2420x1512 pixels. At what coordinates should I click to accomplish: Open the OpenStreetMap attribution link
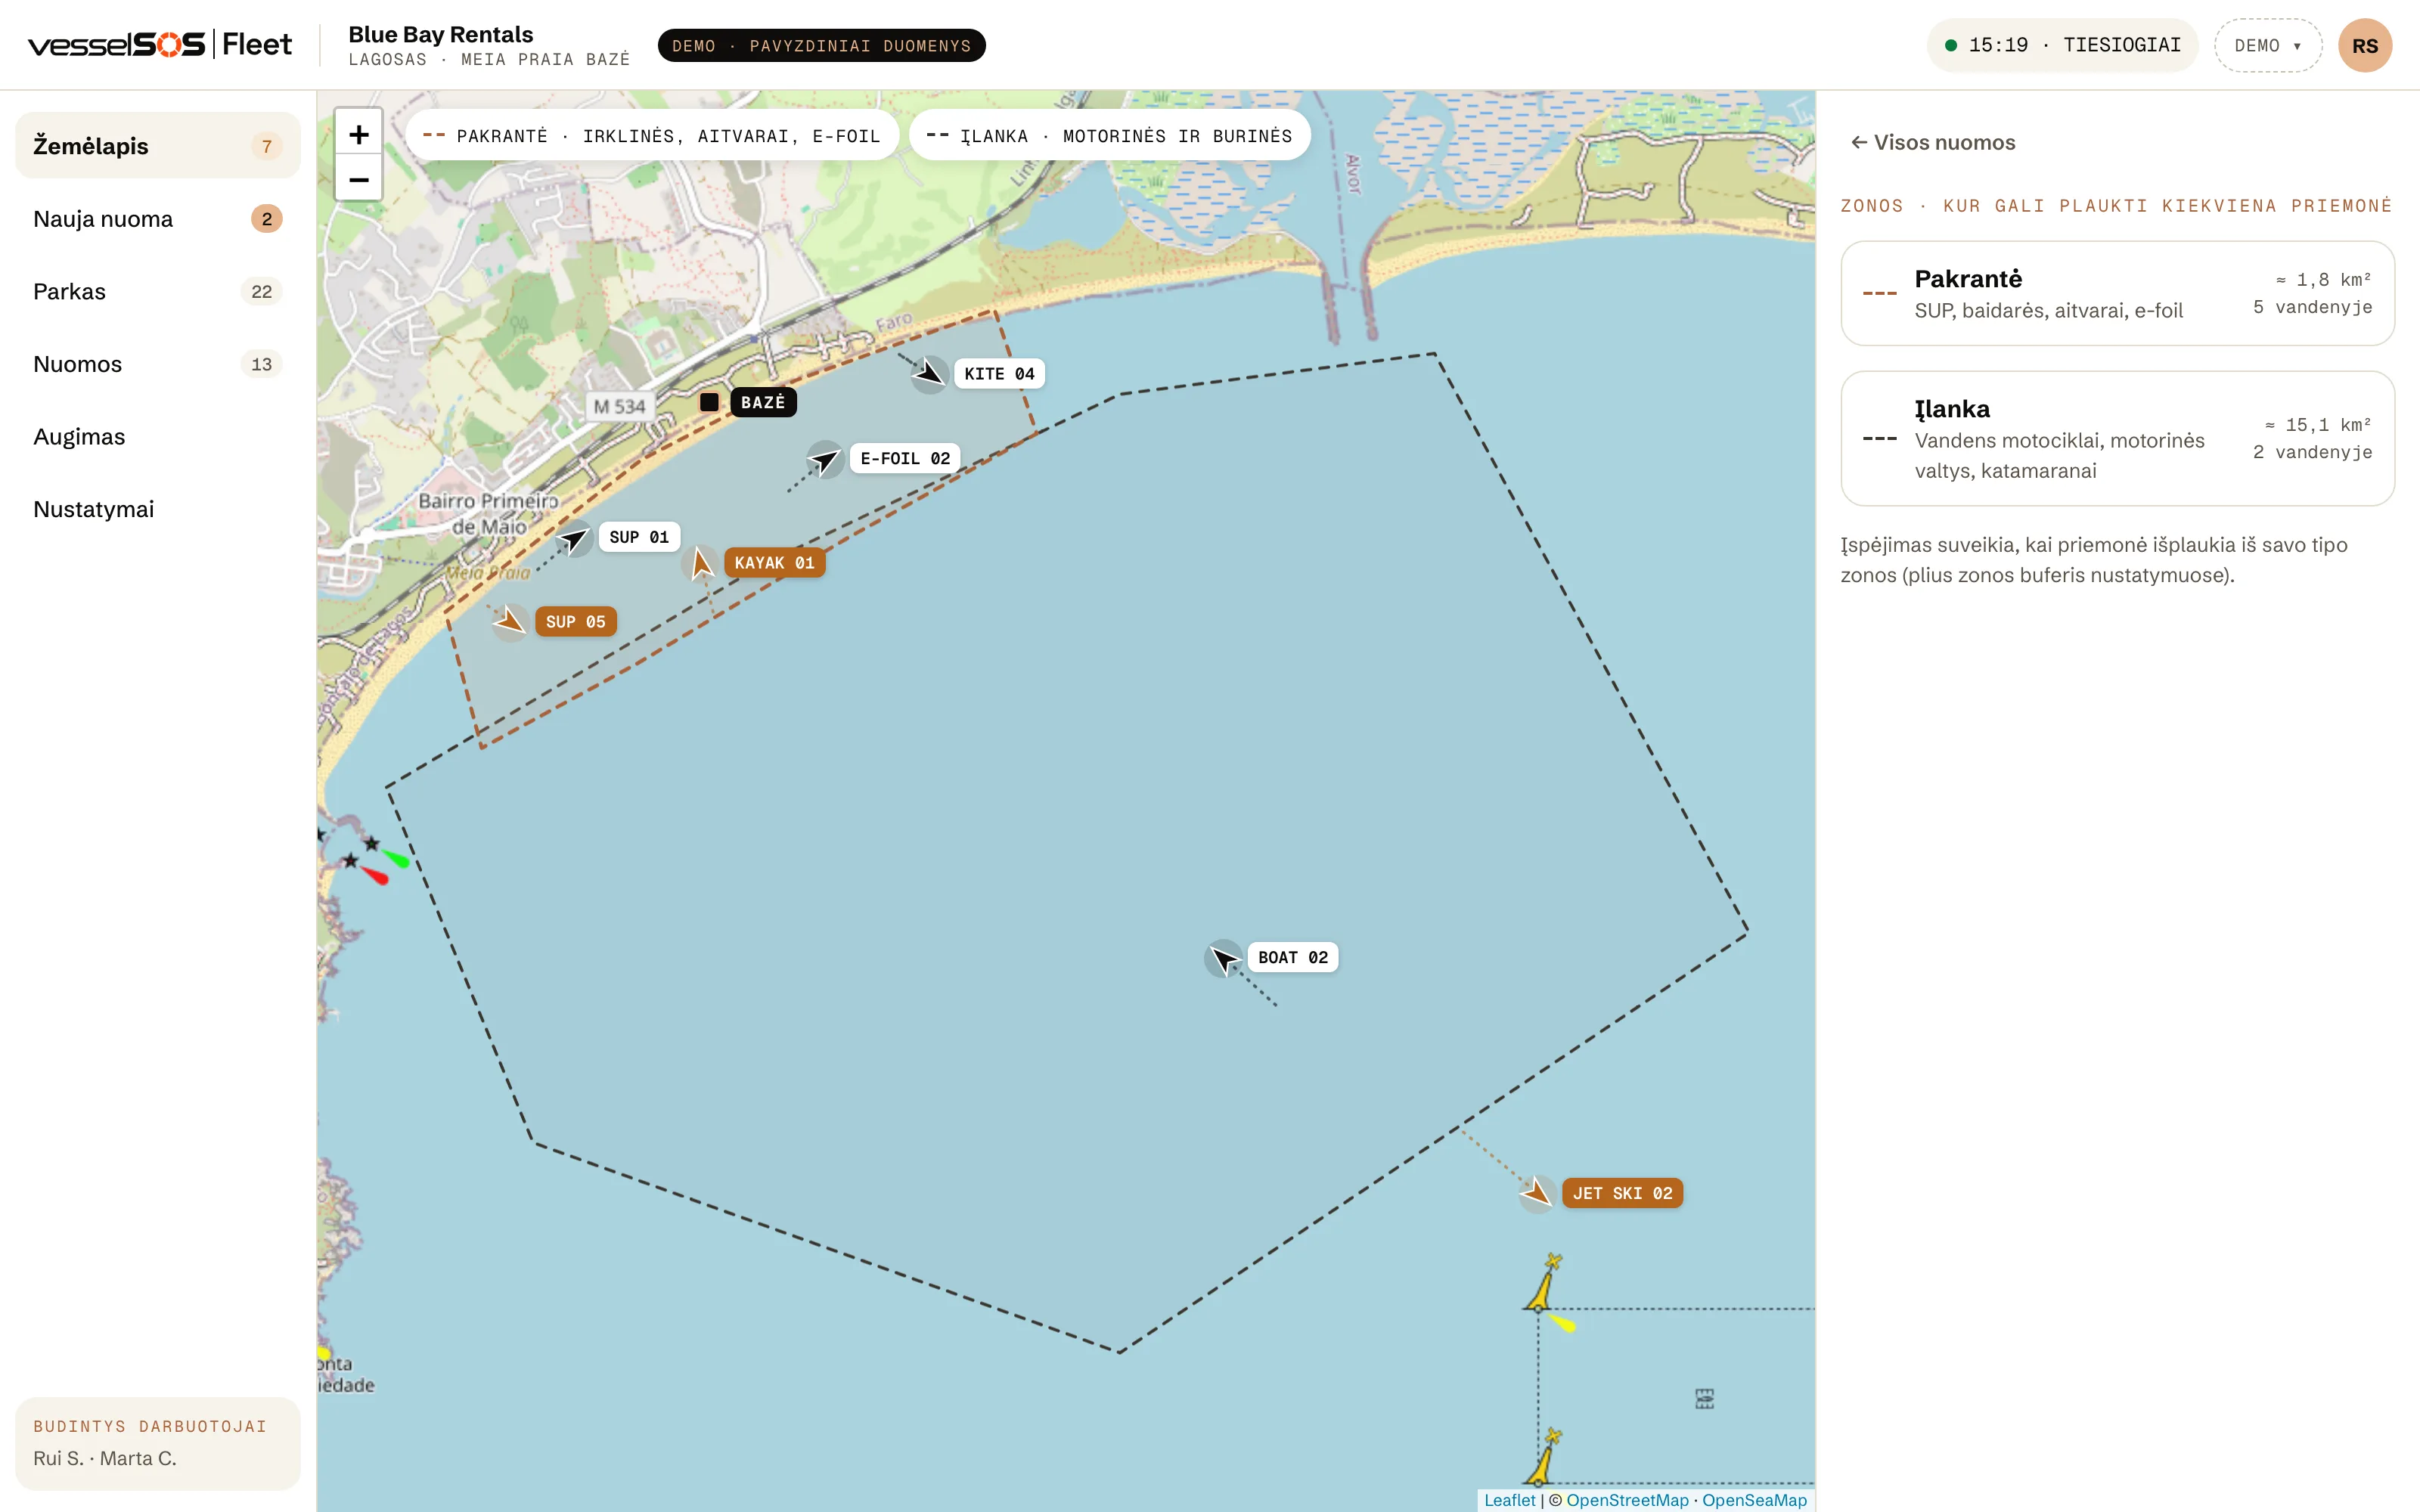click(x=1627, y=1500)
